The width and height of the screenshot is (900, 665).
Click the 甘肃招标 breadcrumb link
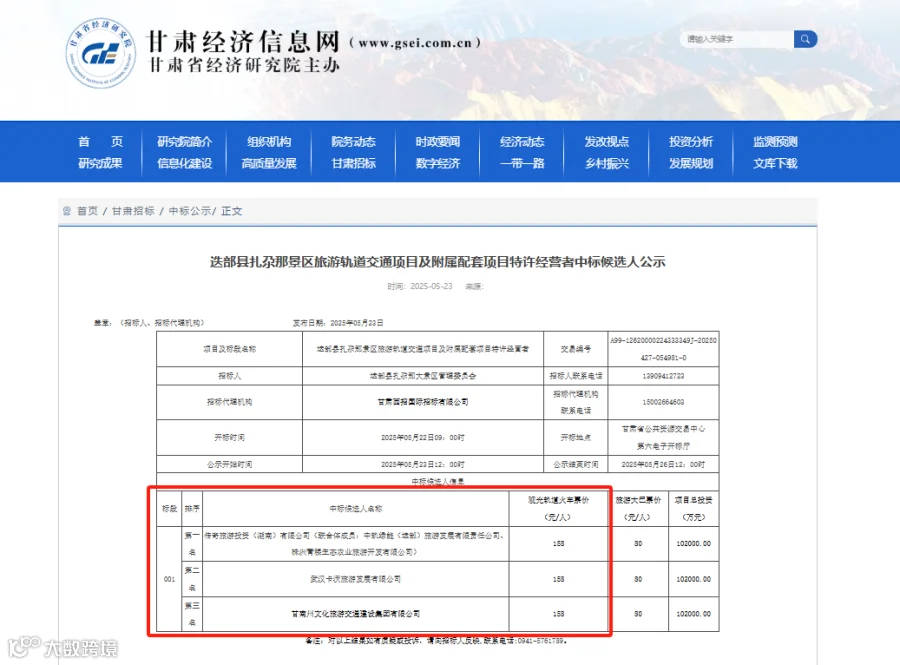point(133,211)
